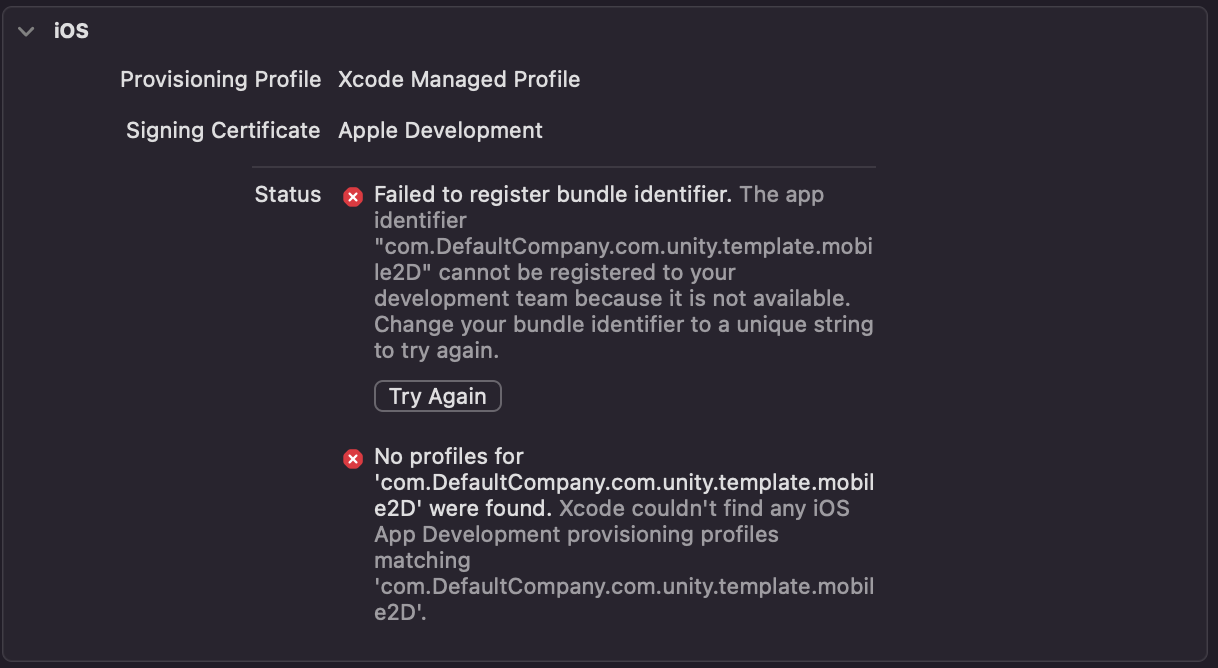The height and width of the screenshot is (668, 1218).
Task: Click the divider line above Status
Action: tap(563, 166)
